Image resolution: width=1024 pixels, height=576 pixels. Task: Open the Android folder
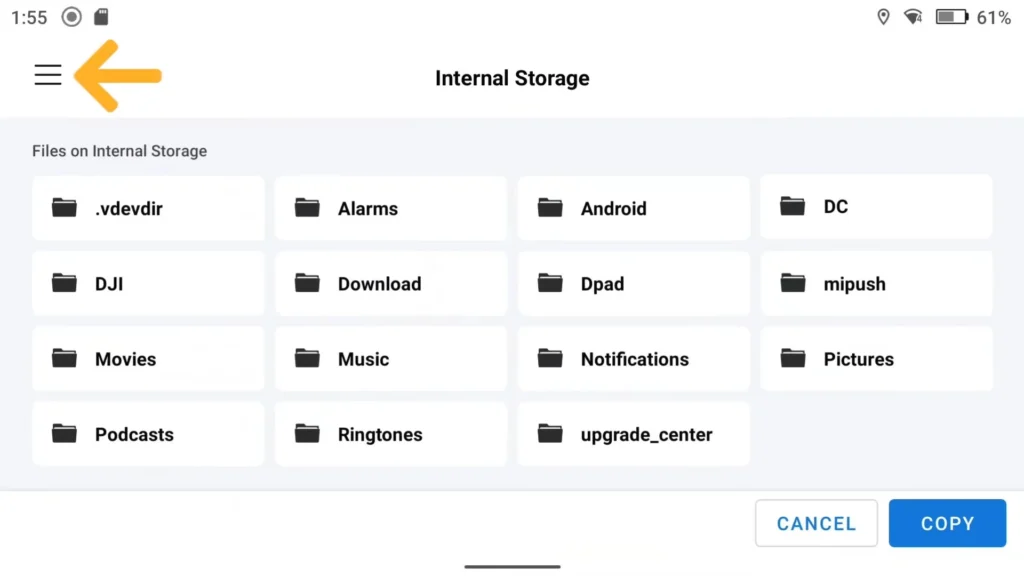(633, 208)
